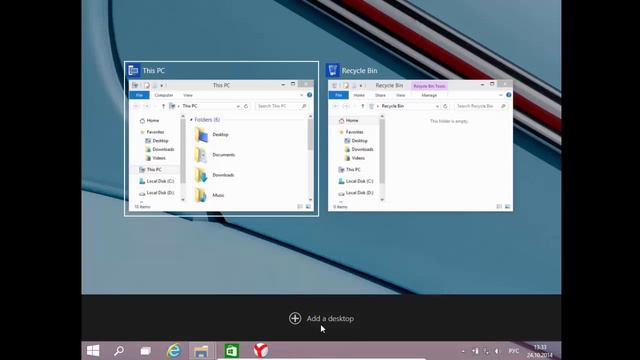This screenshot has height=360, width=640.
Task: Click the Search Recycle Bin field
Action: click(481, 106)
